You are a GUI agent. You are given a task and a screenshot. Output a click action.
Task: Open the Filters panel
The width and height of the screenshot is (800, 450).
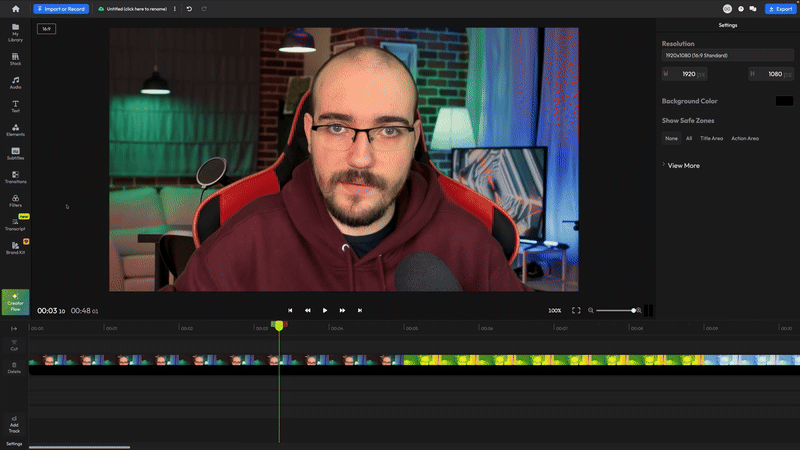tap(15, 201)
